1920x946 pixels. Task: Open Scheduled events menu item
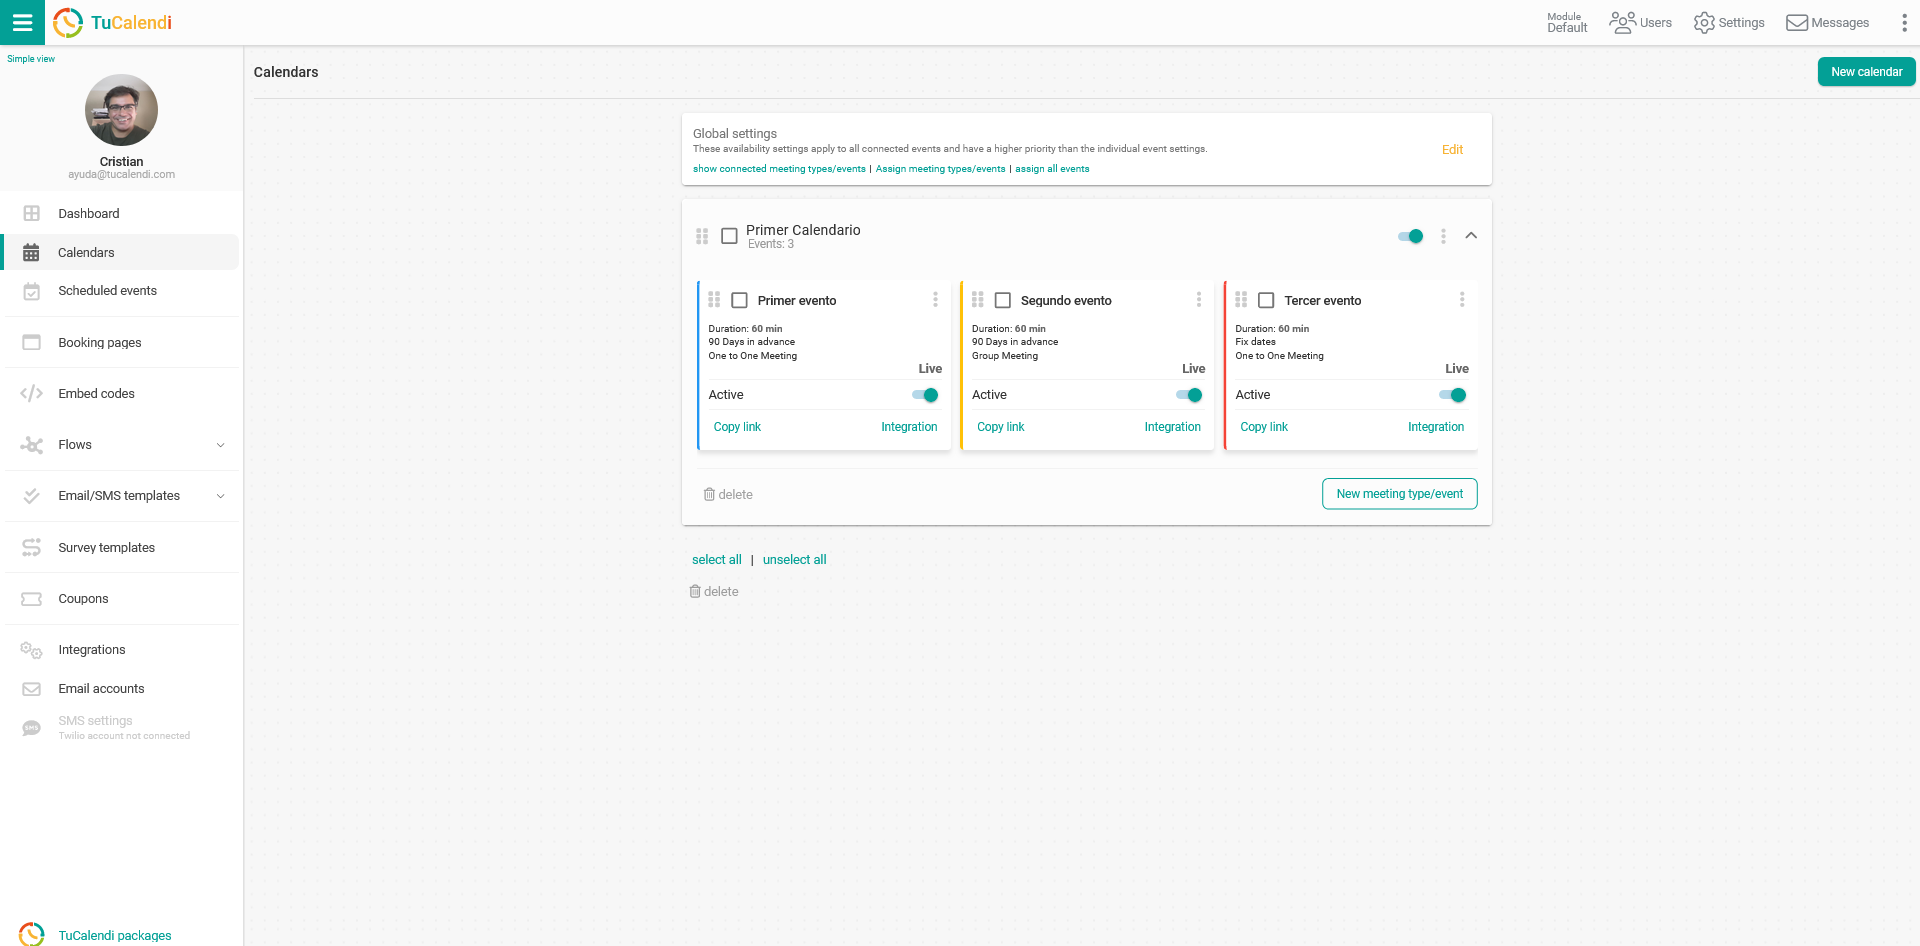click(121, 291)
